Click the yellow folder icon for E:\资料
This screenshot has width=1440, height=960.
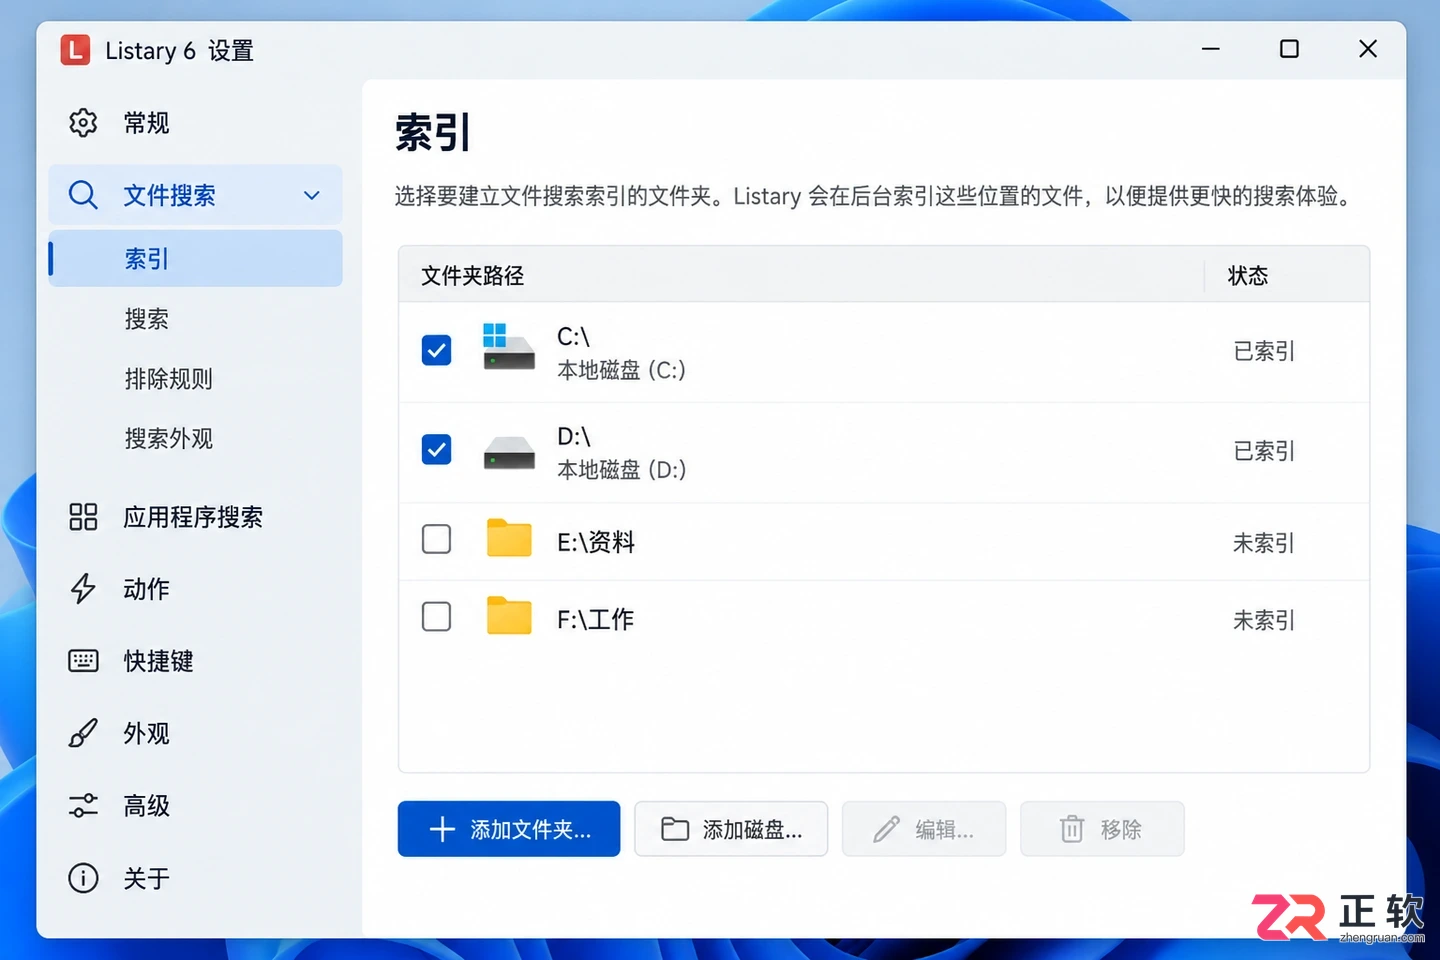[509, 538]
